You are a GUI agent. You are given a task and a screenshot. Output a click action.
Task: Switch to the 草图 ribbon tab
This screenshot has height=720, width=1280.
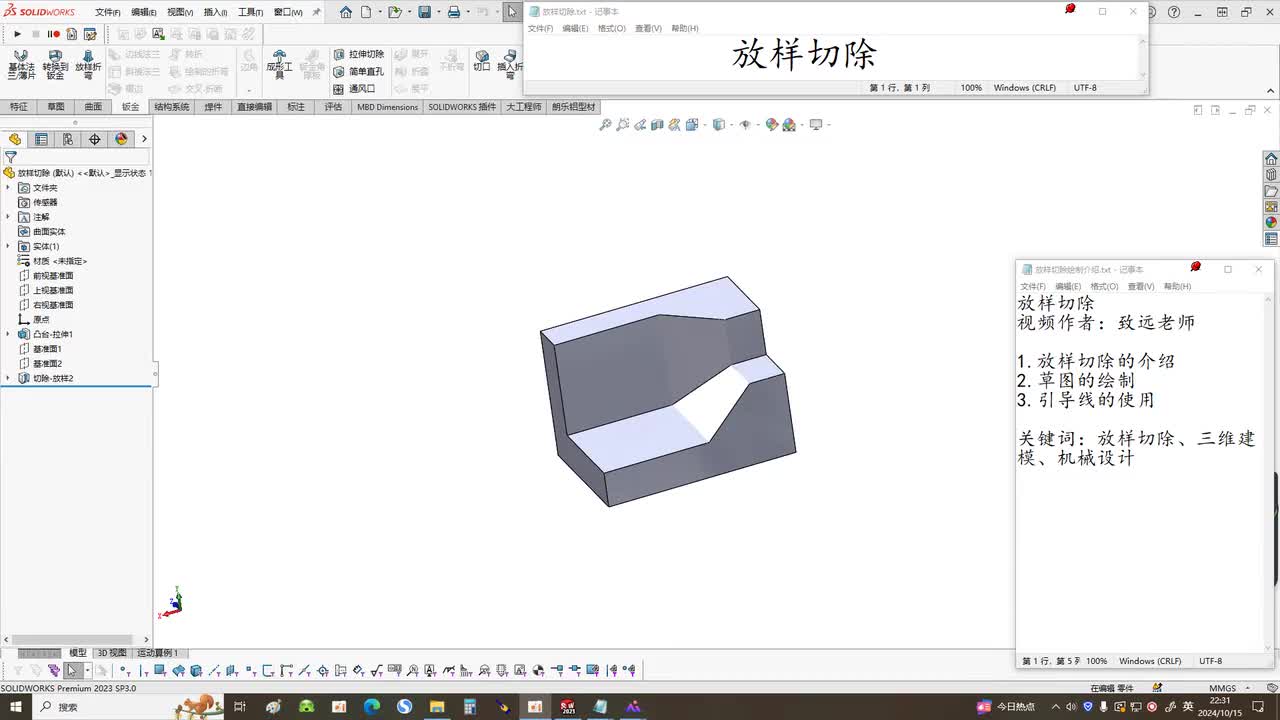pyautogui.click(x=55, y=107)
